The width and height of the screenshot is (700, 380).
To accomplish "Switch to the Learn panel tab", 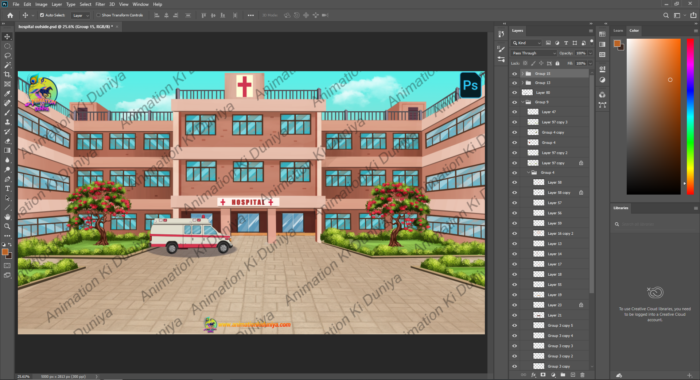I will pyautogui.click(x=618, y=31).
